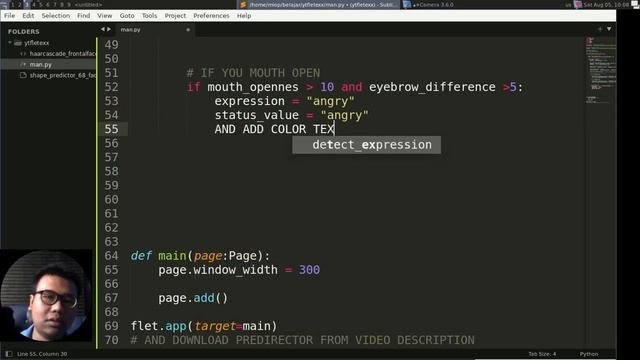
Task: Open the Help menu
Action: coord(244,16)
